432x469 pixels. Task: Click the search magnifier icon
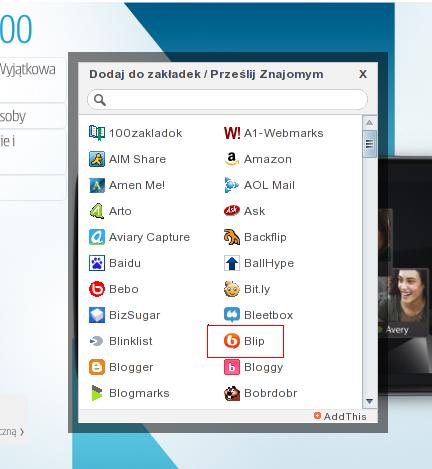100,100
